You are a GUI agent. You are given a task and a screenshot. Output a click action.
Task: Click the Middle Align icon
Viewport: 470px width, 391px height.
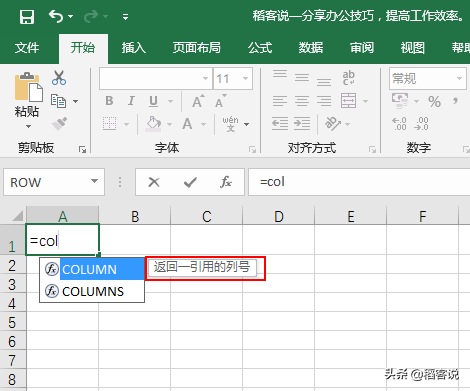pos(302,78)
